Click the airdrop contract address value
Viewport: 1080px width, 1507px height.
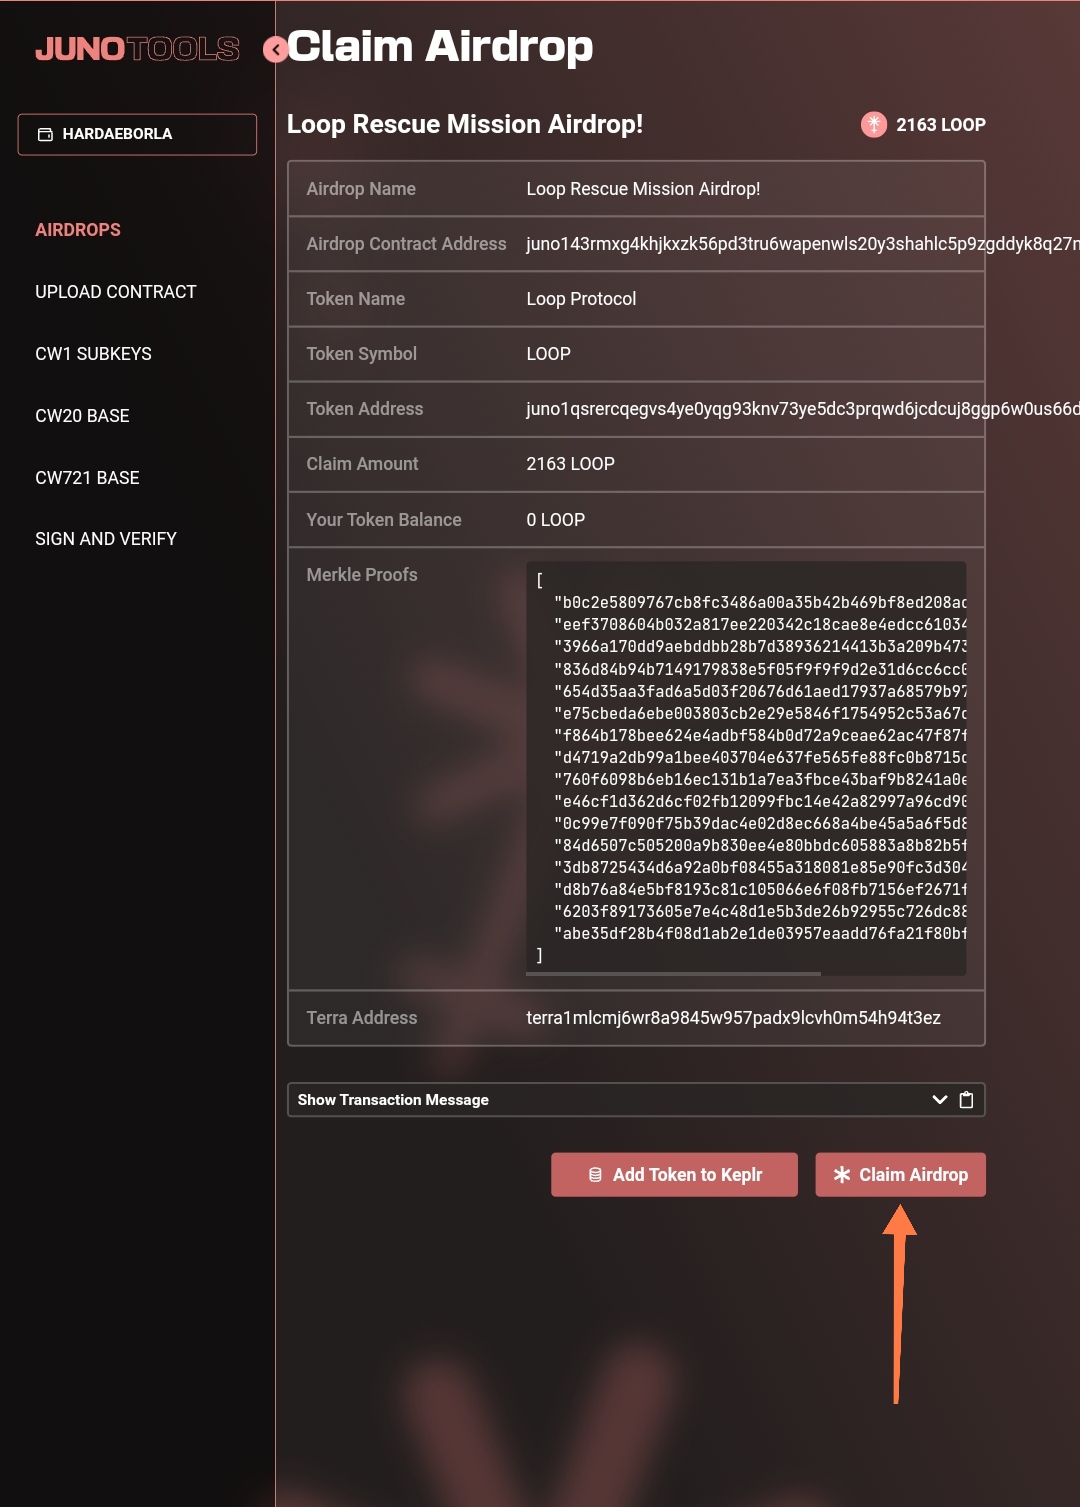tap(803, 244)
